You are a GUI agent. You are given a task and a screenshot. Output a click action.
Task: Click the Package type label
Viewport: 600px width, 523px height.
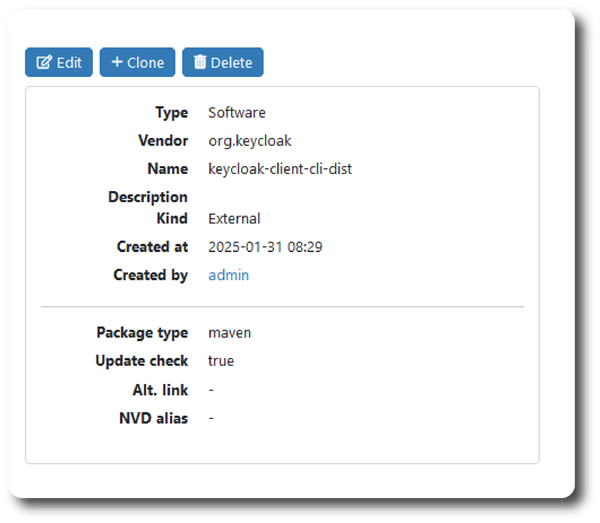pyautogui.click(x=142, y=333)
